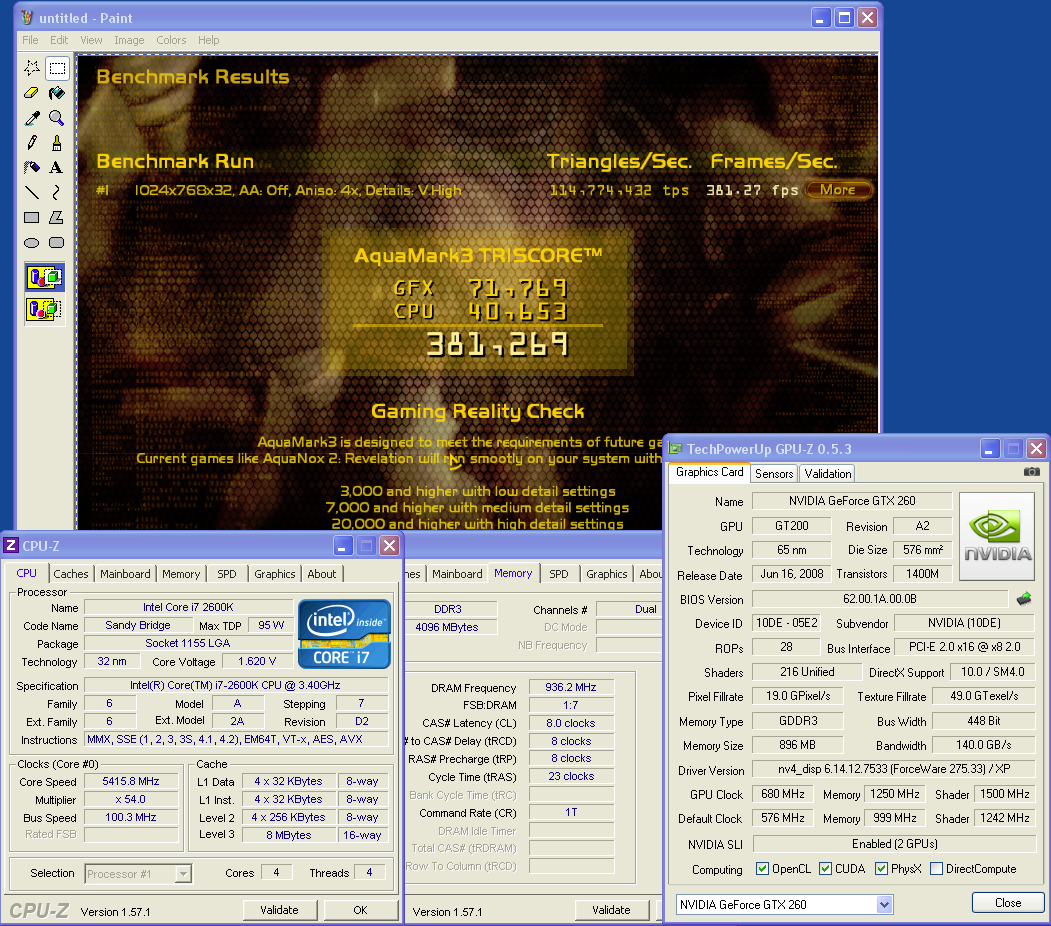Open Graphics tab in the rear CPU-Z window
This screenshot has width=1051, height=926.
tap(607, 574)
